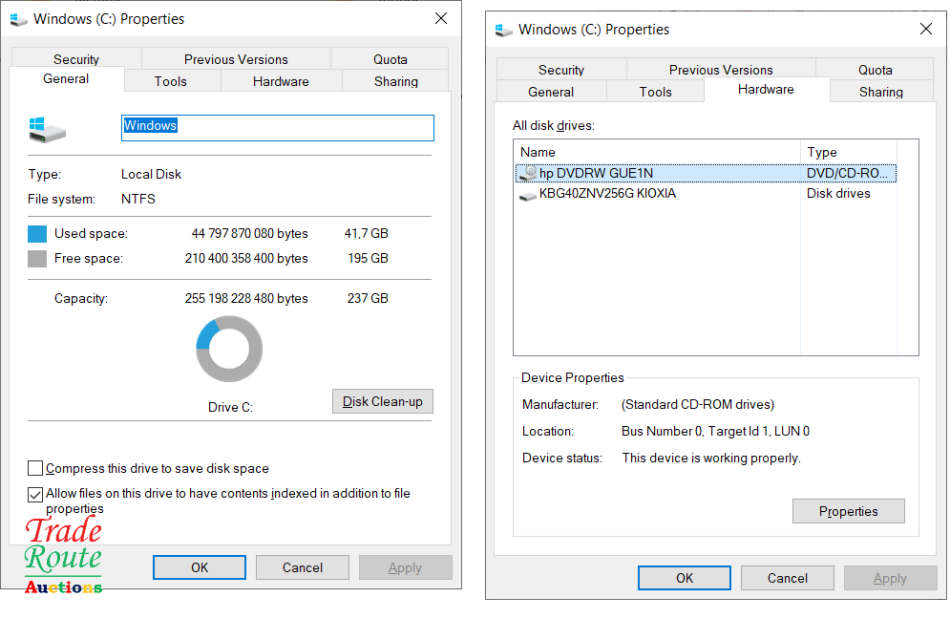Click the Windows drive icon beside name field

pos(47,128)
